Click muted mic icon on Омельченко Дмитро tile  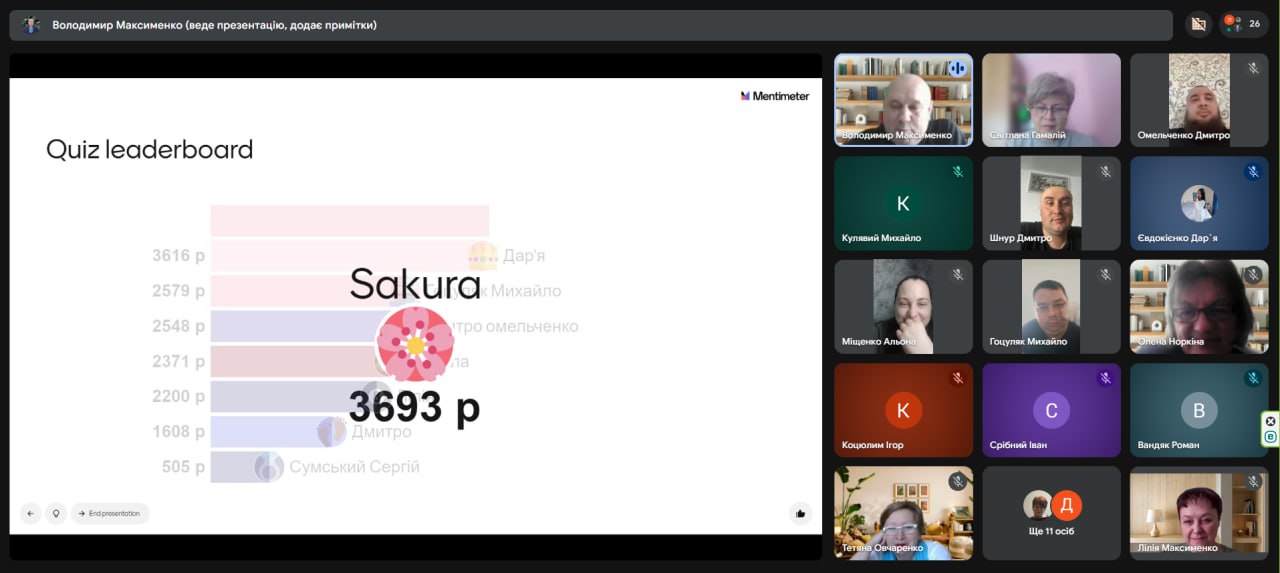(x=1253, y=69)
